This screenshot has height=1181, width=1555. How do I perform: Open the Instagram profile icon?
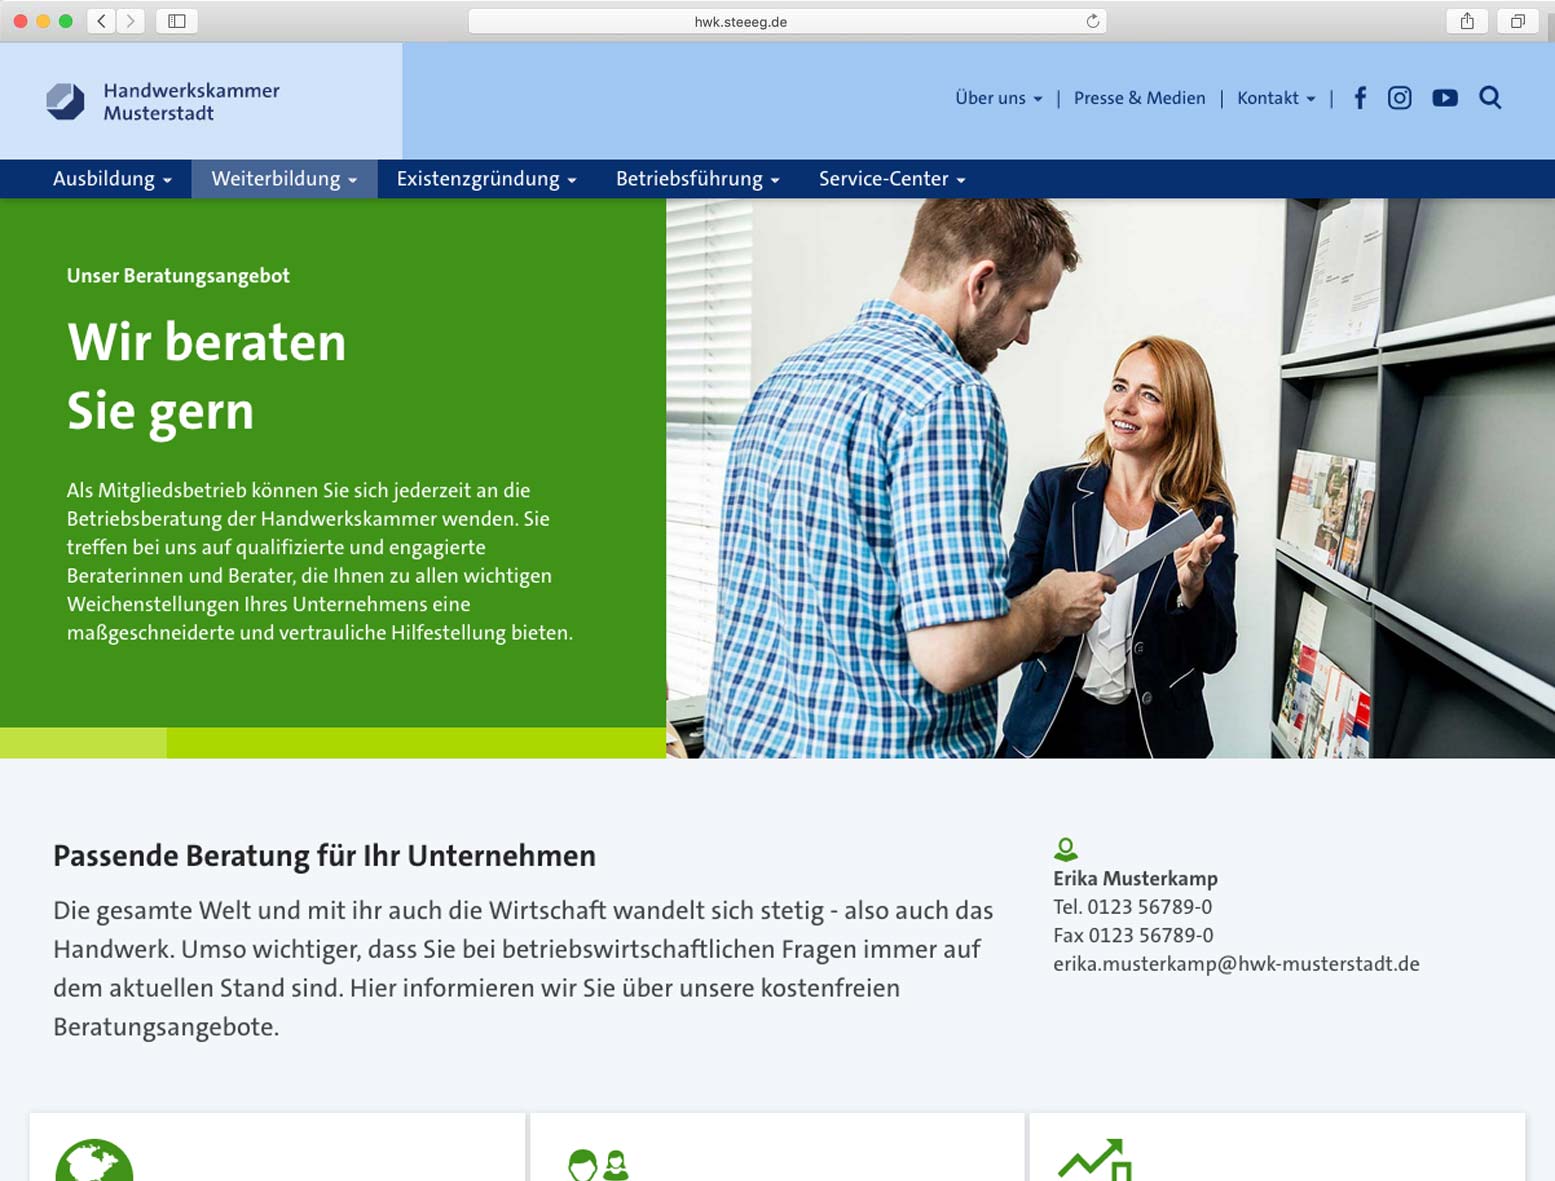[1399, 98]
